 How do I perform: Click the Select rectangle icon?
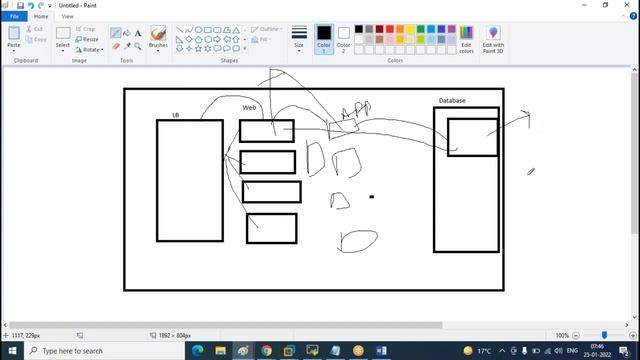point(63,33)
